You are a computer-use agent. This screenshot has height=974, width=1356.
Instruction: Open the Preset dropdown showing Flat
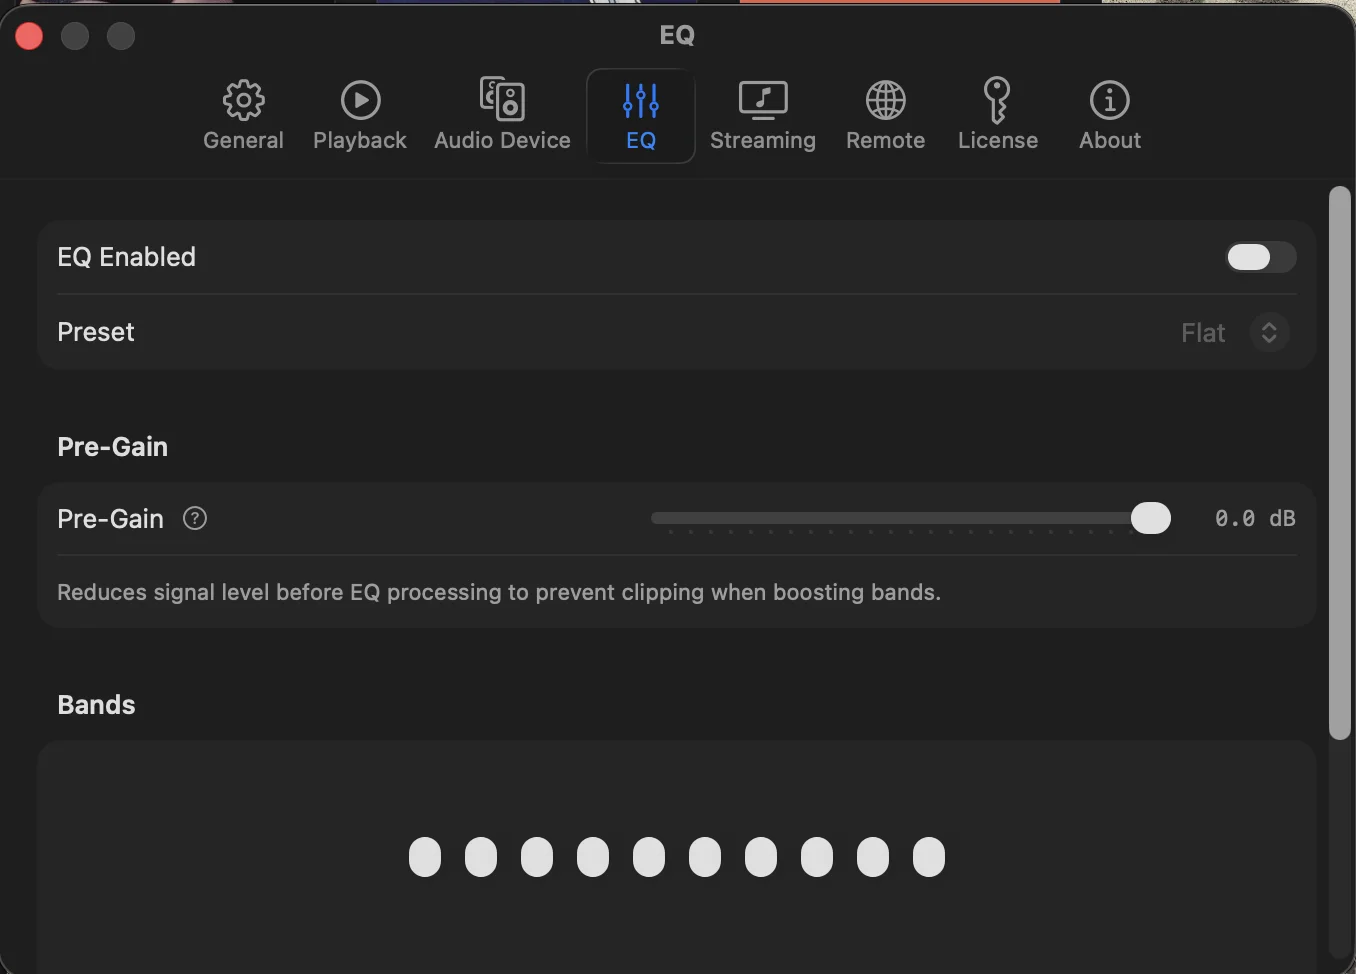(1232, 332)
